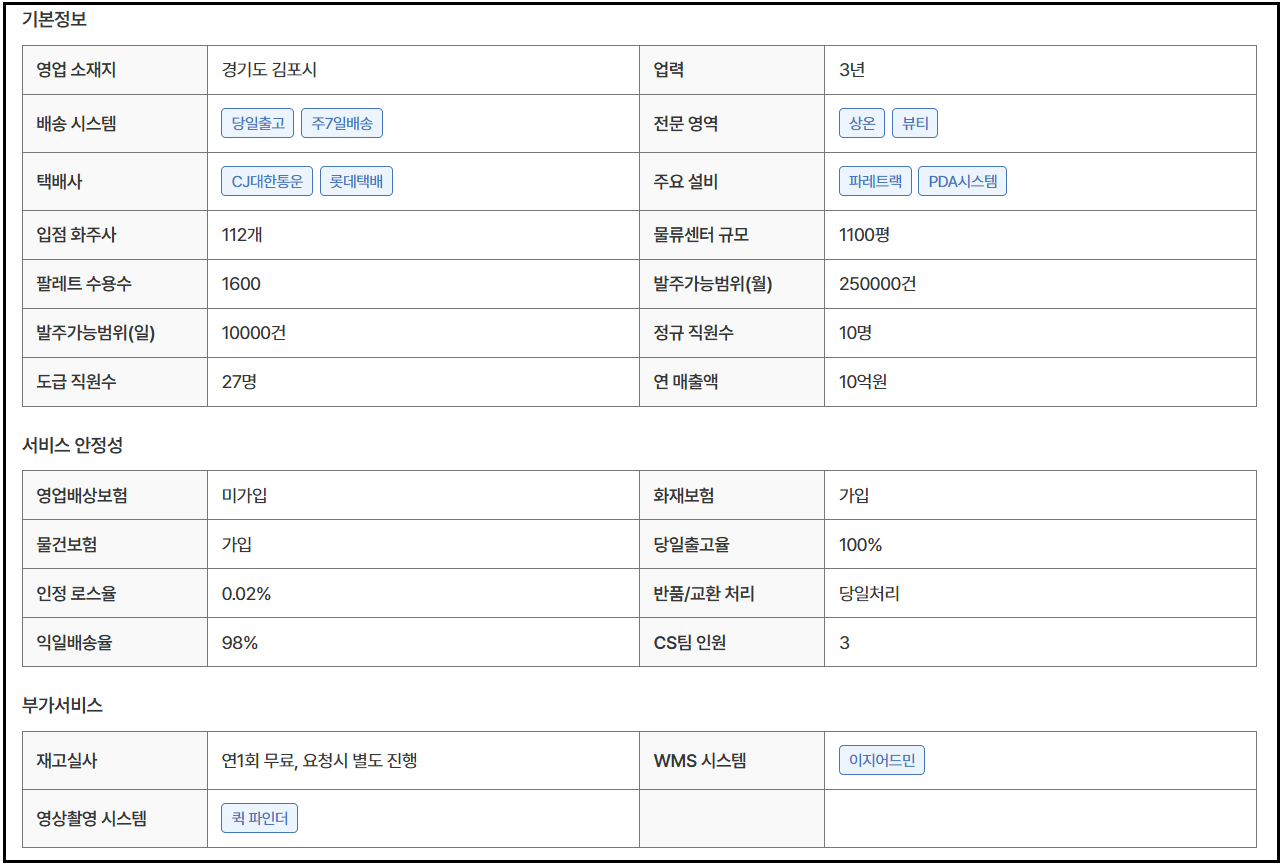Click the 전문 영역 label
1285x865 pixels.
[x=686, y=123]
